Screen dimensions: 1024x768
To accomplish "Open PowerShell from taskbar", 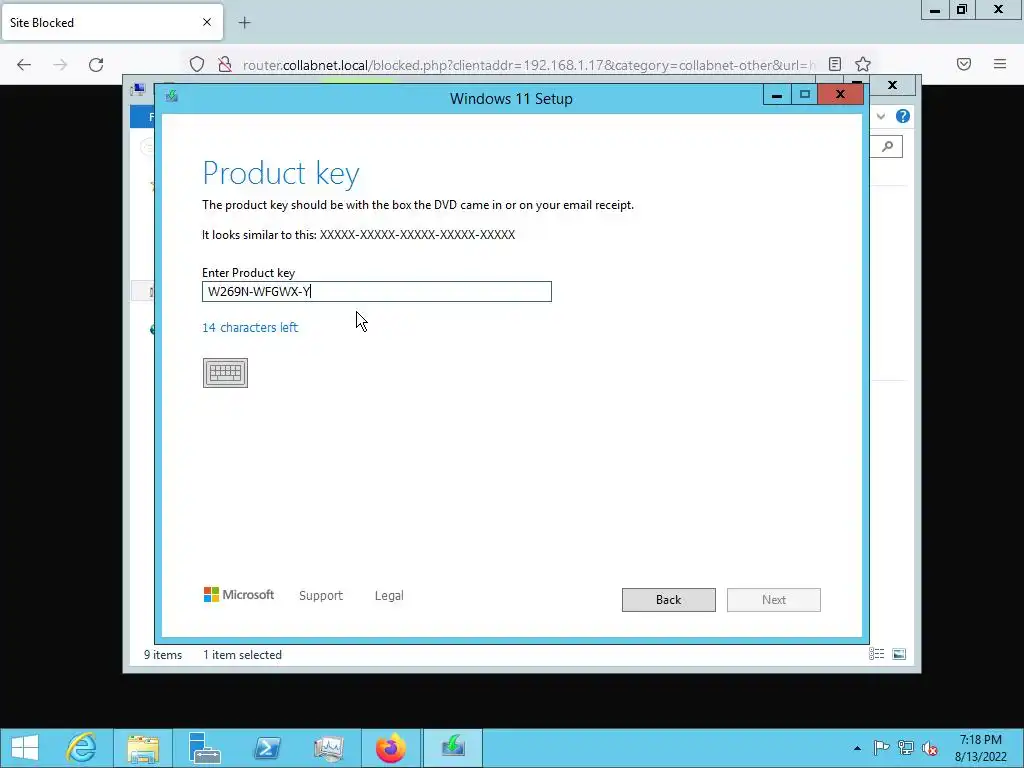I will tap(267, 748).
